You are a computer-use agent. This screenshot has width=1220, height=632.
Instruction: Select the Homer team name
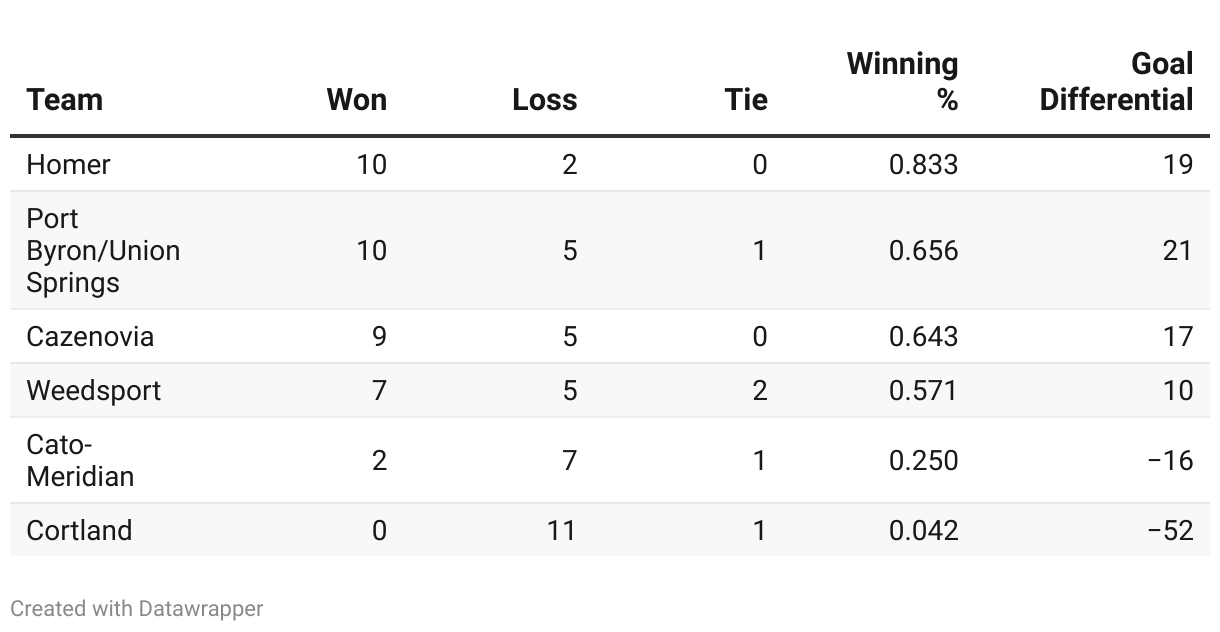(x=69, y=164)
